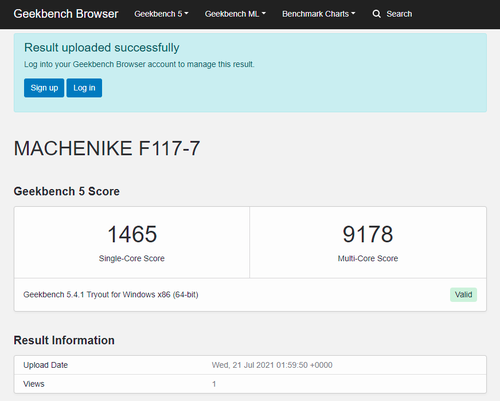This screenshot has height=401, width=500.
Task: Click the Log in button
Action: pos(84,88)
